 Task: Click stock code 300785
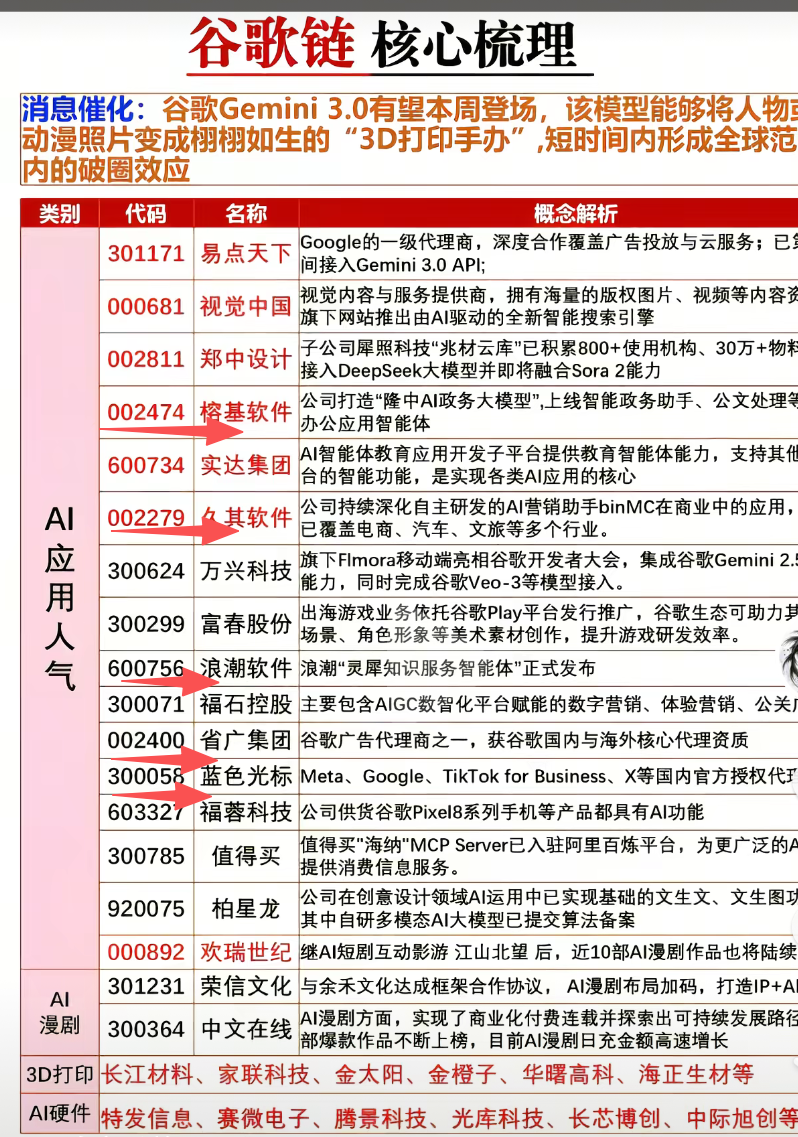tap(146, 856)
